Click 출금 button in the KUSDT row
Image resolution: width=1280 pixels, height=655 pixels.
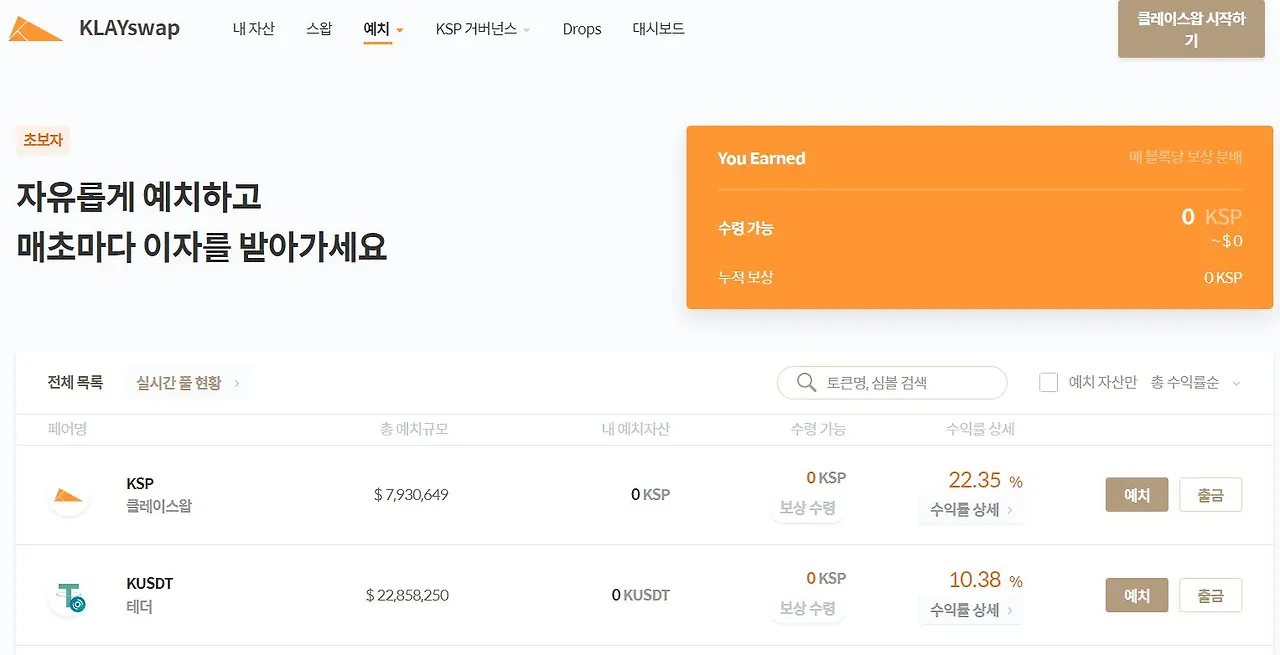pos(1211,595)
